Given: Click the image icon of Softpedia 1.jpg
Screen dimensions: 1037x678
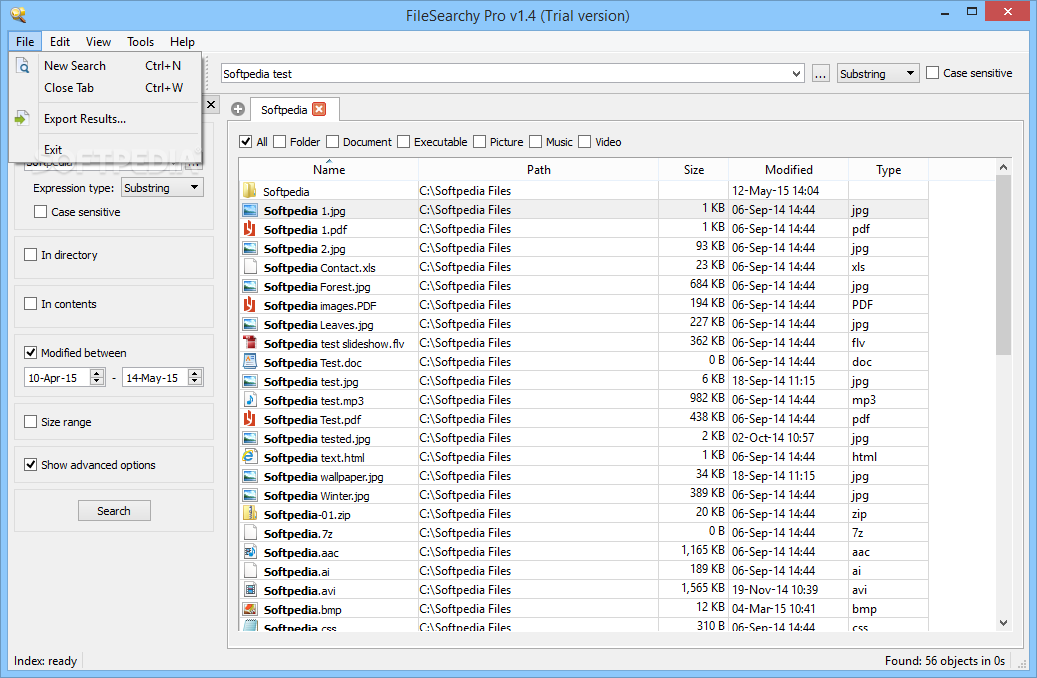Looking at the screenshot, I should 249,210.
